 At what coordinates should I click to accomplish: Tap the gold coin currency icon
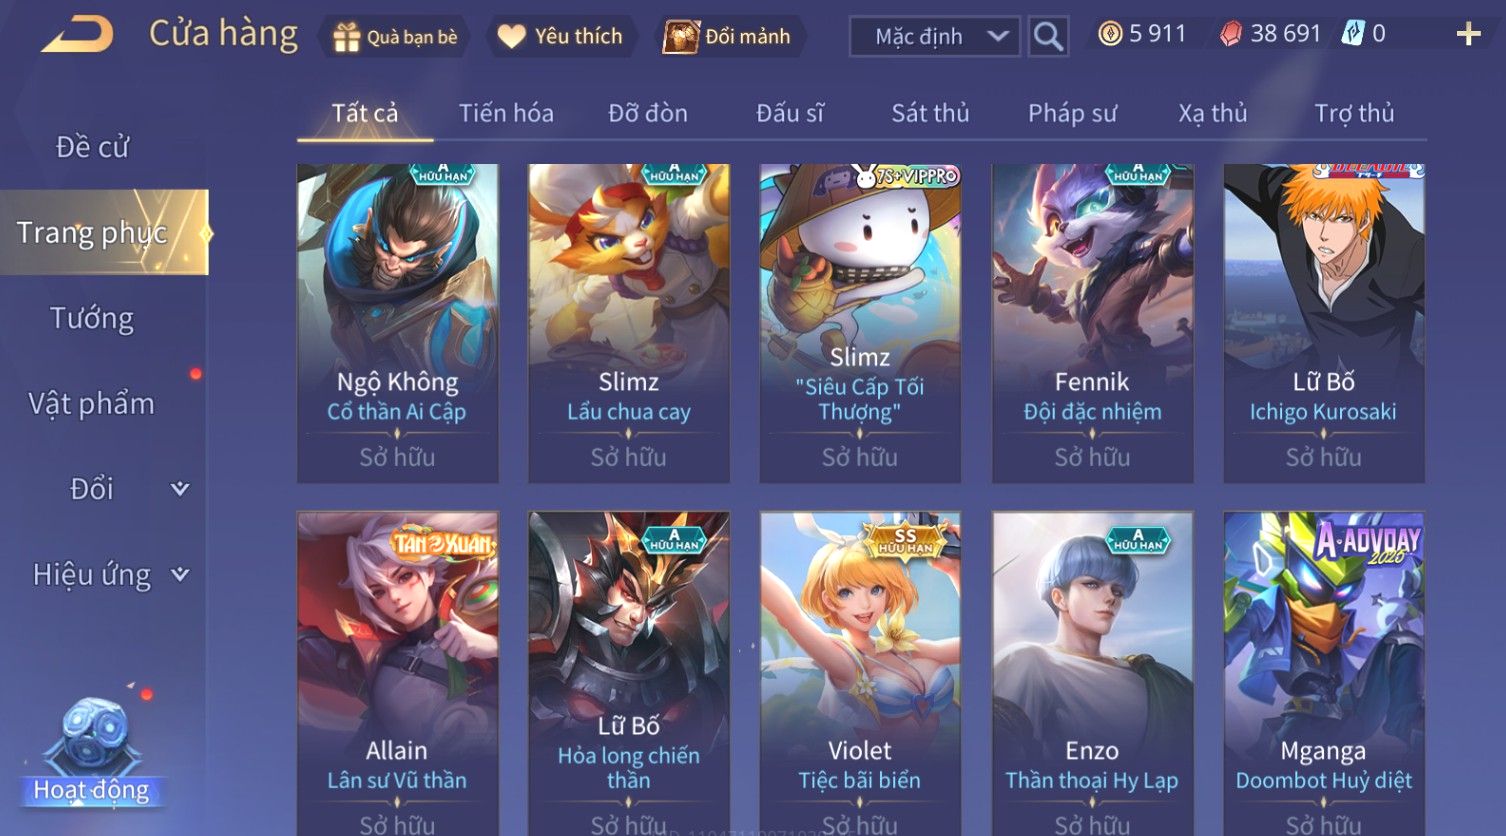click(1109, 34)
